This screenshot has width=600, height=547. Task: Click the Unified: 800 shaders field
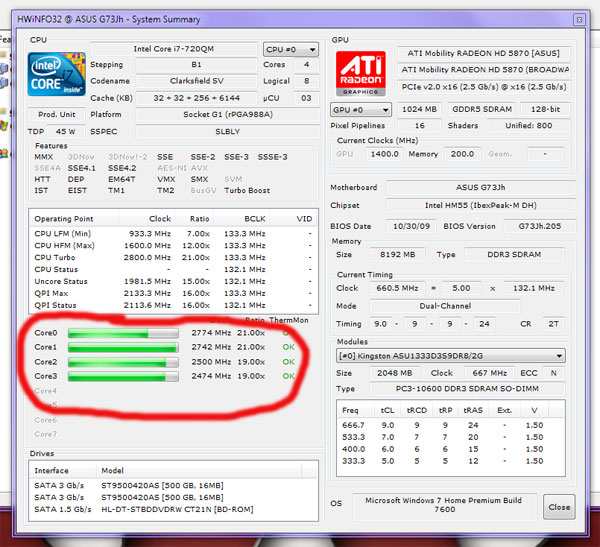click(528, 126)
